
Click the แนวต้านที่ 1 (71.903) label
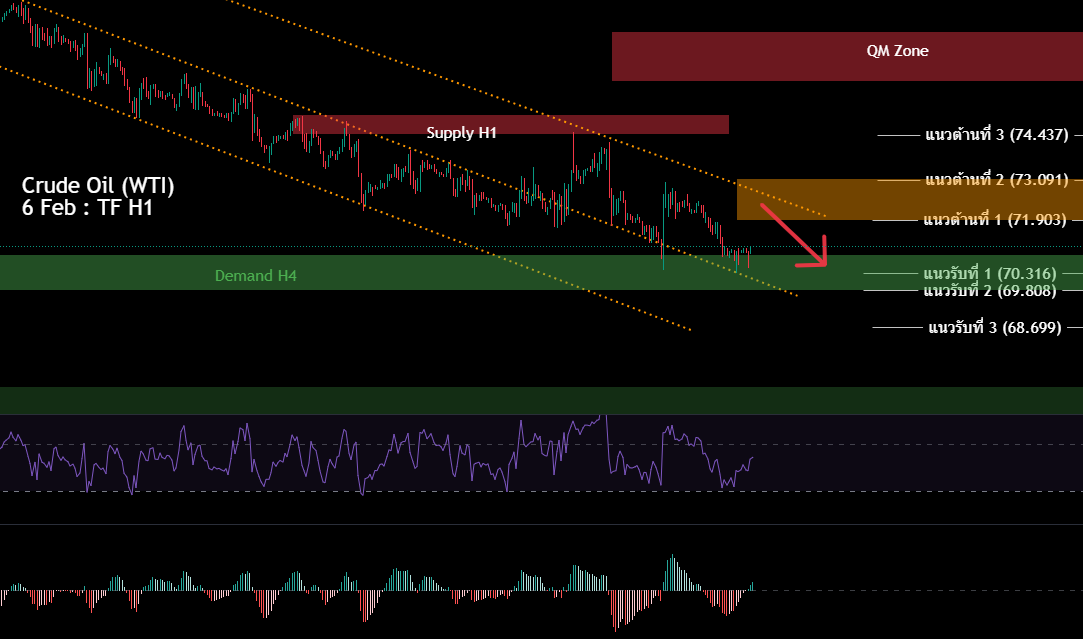click(x=995, y=219)
